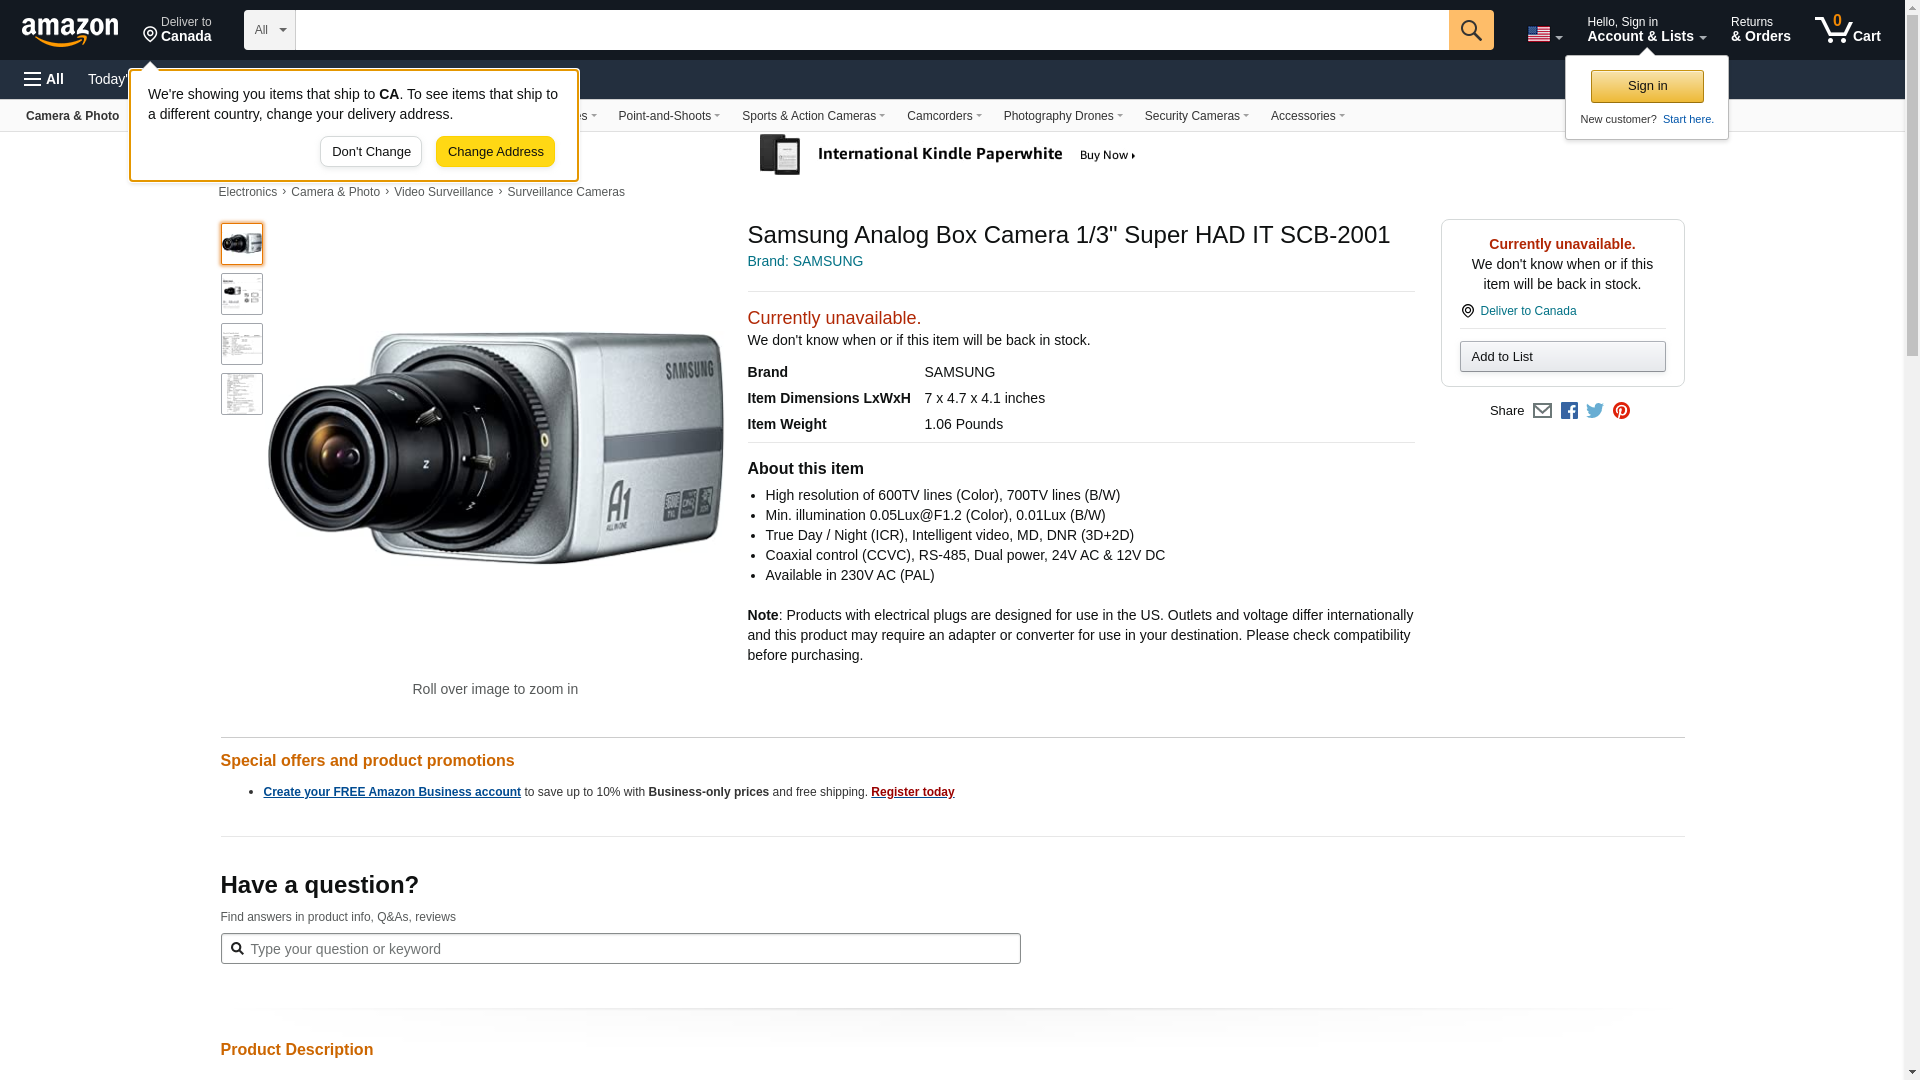Select the second product thumbnail
This screenshot has height=1080, width=1920.
[x=242, y=294]
